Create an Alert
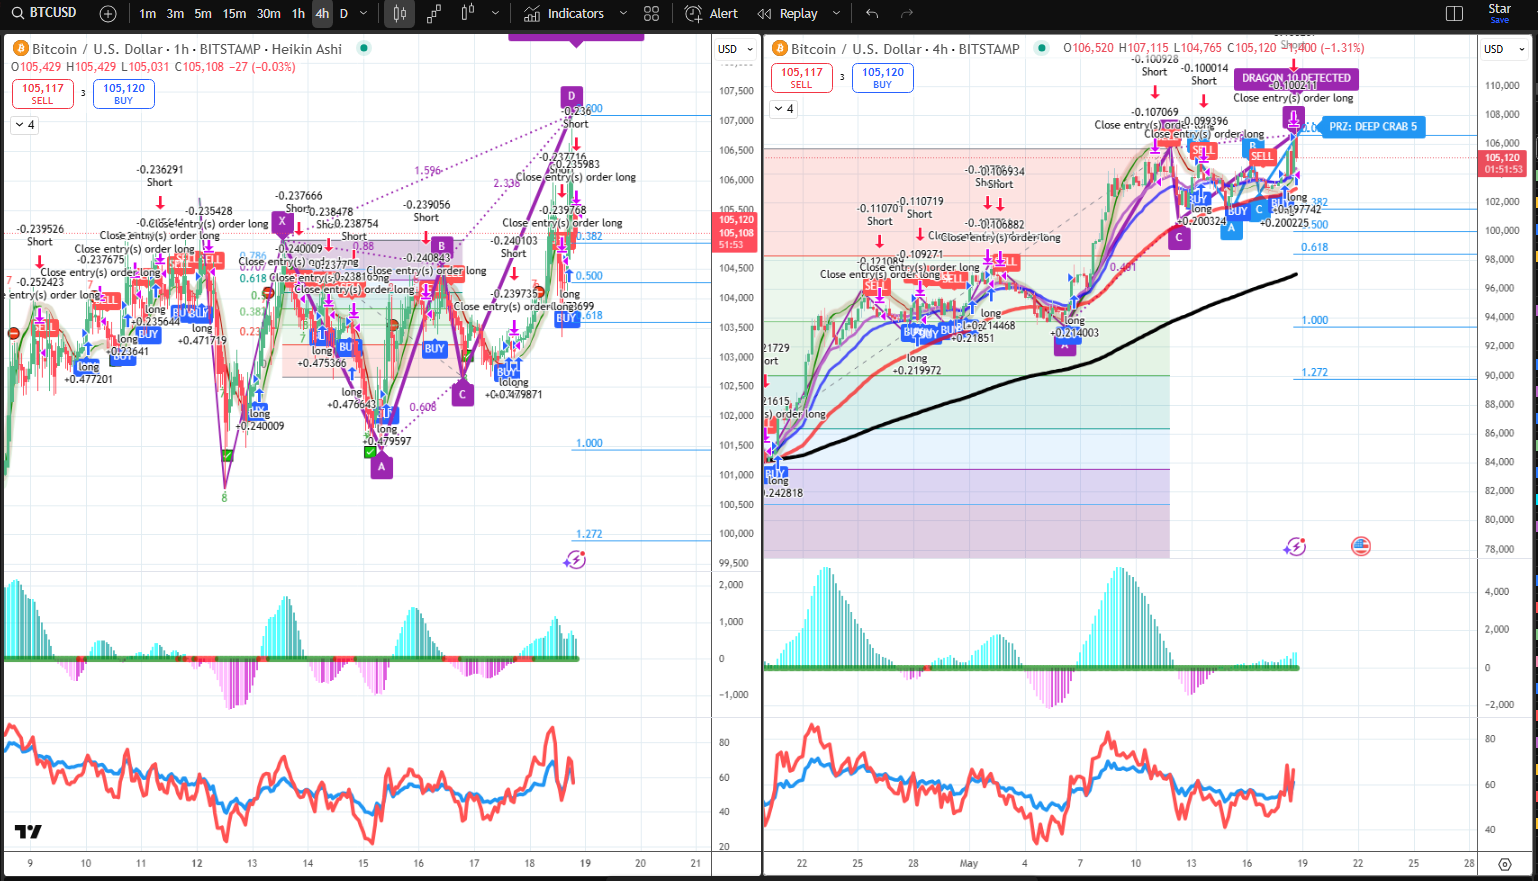The height and width of the screenshot is (881, 1538). [x=712, y=14]
